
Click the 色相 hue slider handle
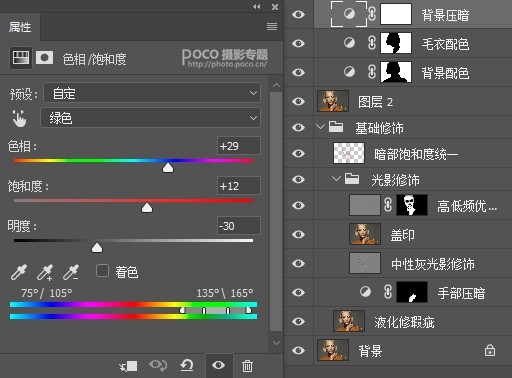pyautogui.click(x=168, y=168)
